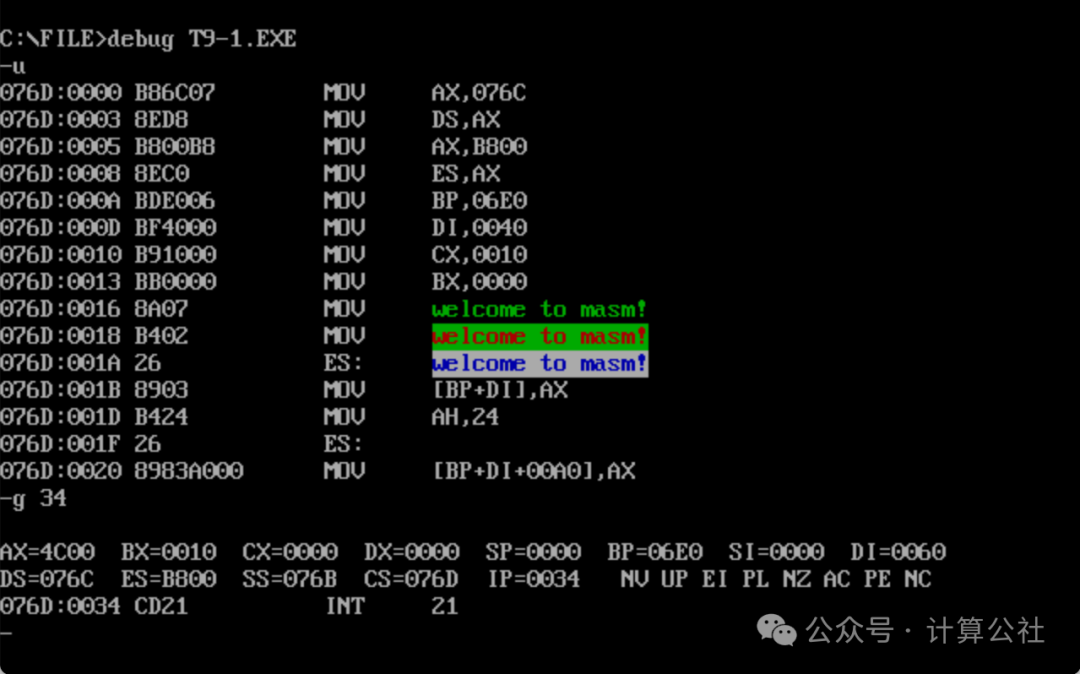Viewport: 1080px width, 674px height.
Task: Click operand '[BP+DI+00A0],AX'
Action: (x=533, y=472)
